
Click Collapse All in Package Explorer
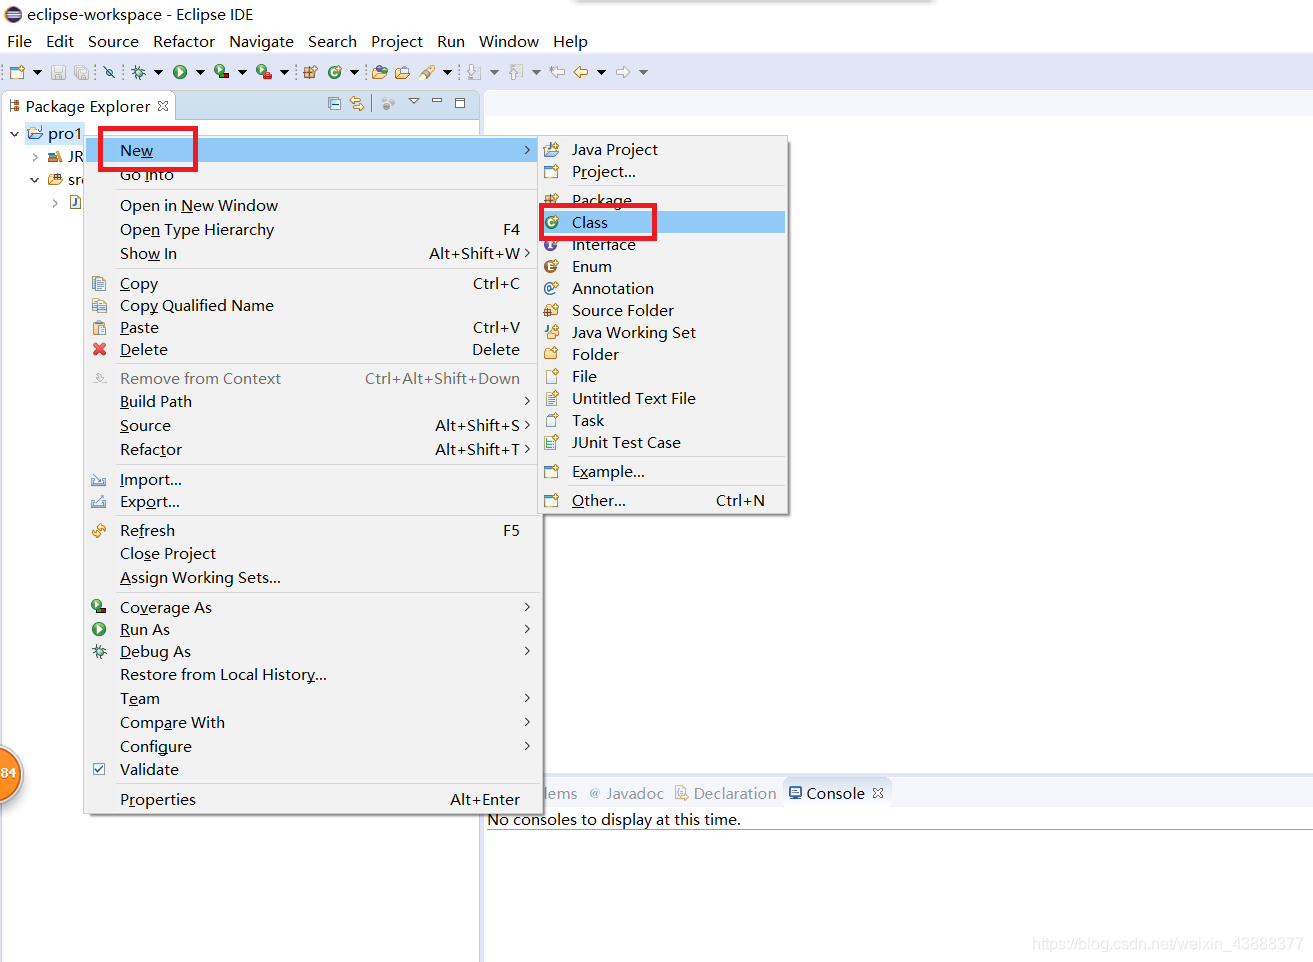(334, 103)
